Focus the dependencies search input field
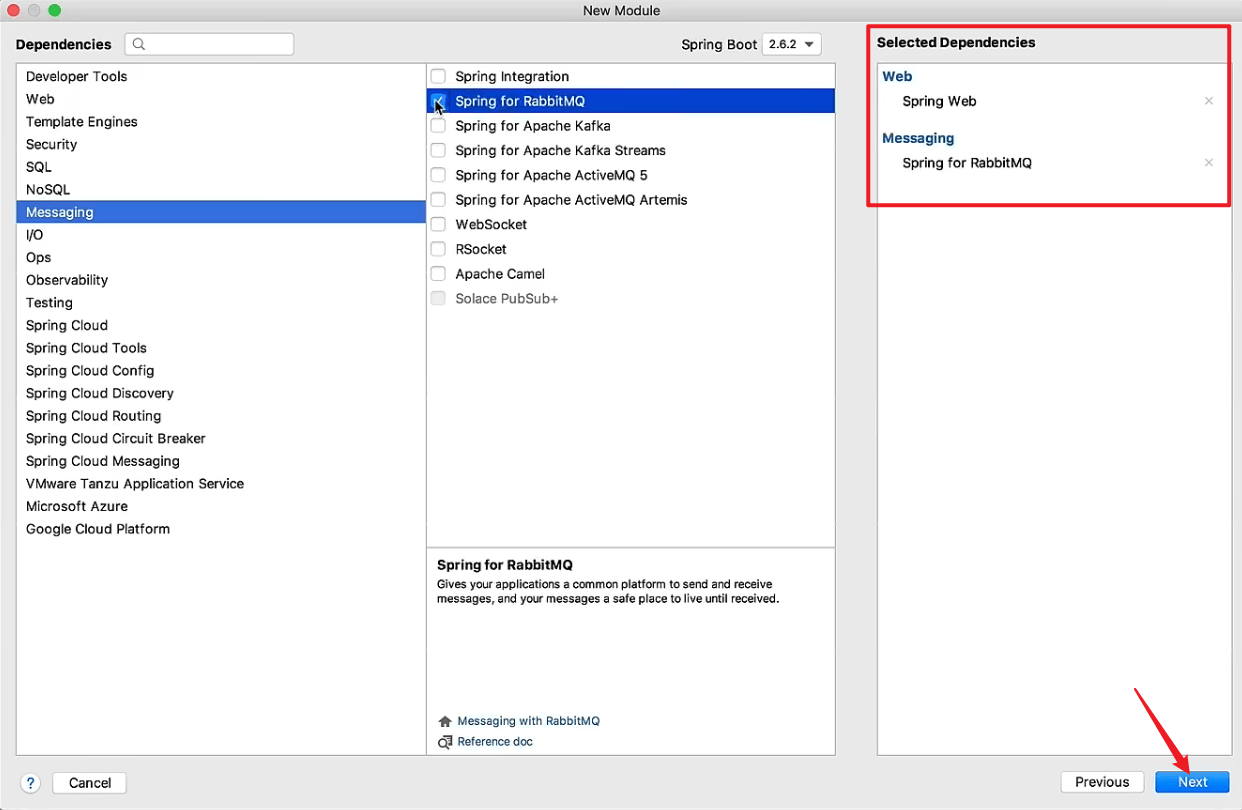 pyautogui.click(x=209, y=44)
